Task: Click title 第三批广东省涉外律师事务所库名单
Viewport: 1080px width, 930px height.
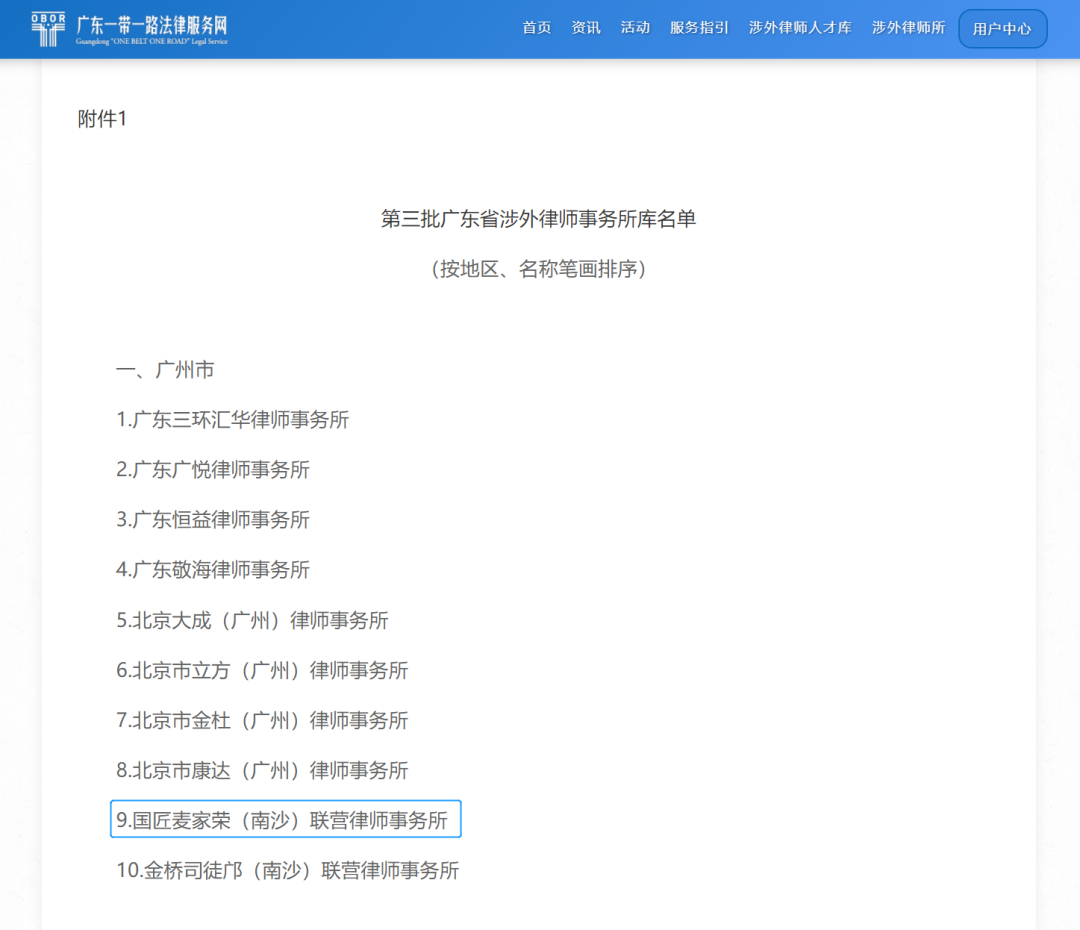Action: pyautogui.click(x=539, y=219)
